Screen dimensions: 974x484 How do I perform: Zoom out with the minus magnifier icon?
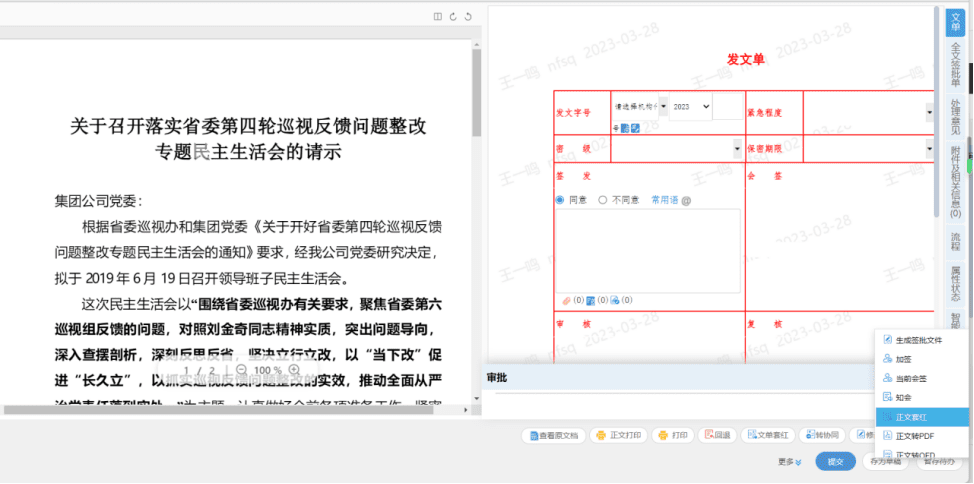point(242,370)
